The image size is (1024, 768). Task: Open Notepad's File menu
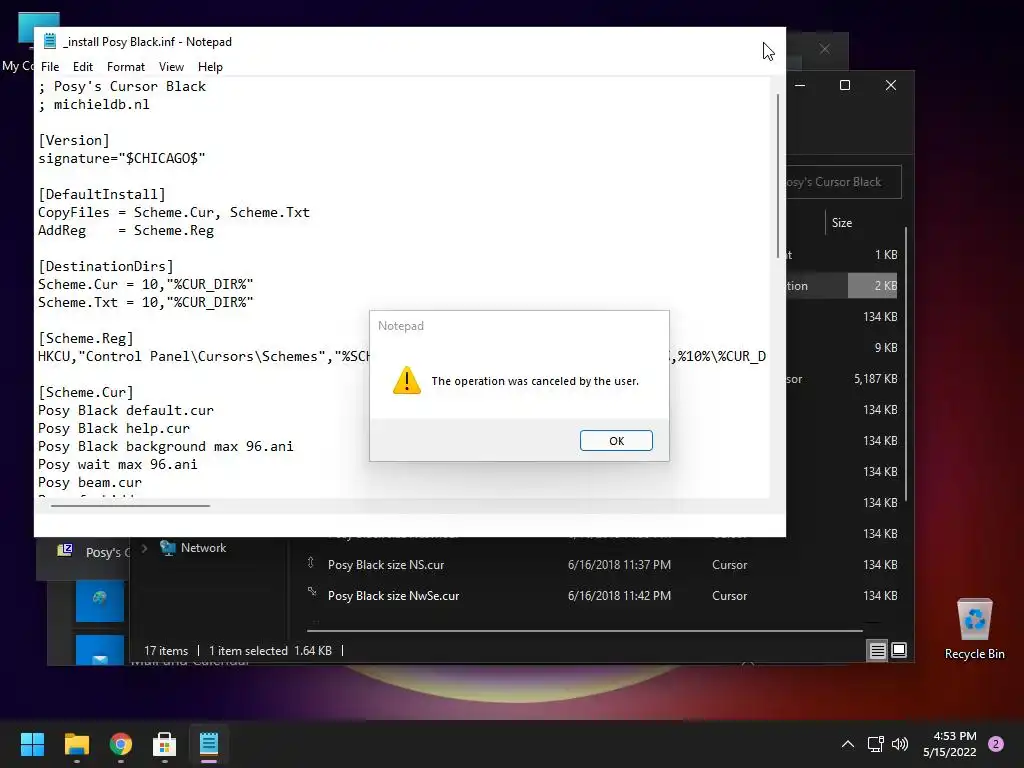pyautogui.click(x=50, y=67)
